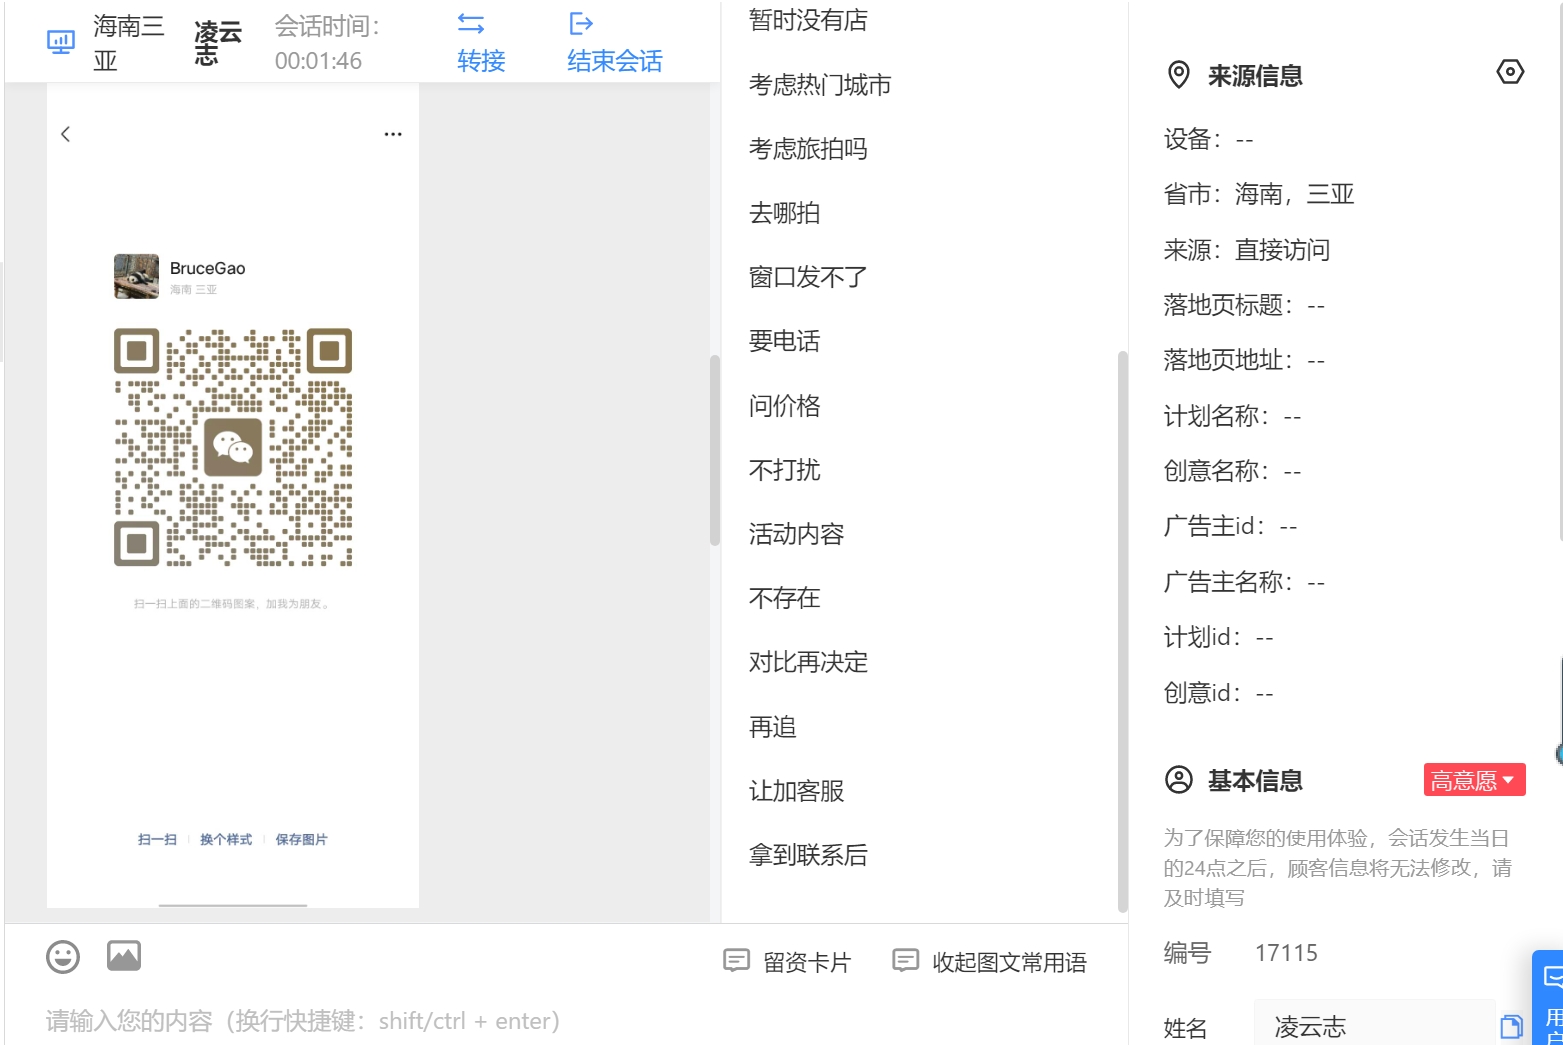Click the 落地页标题 row
The height and width of the screenshot is (1045, 1563).
click(1244, 305)
